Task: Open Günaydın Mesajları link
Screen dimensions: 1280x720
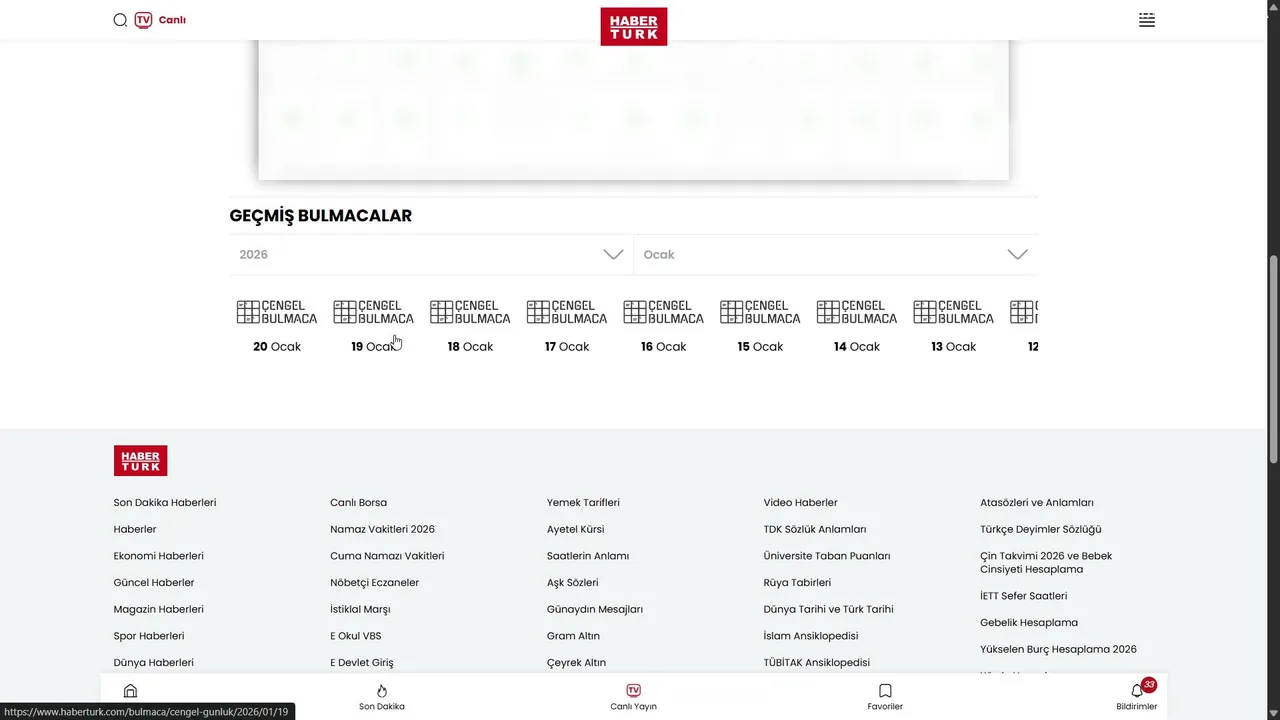Action: [595, 609]
